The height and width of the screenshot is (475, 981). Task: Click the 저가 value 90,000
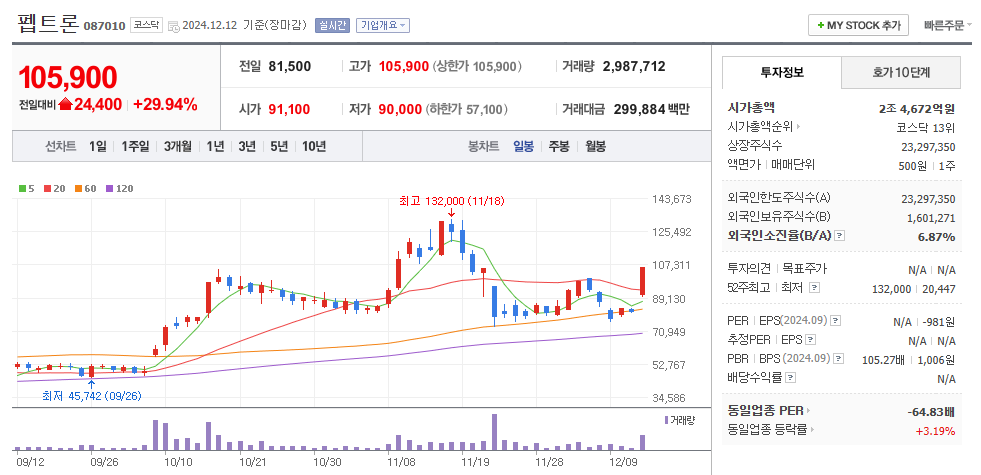coord(400,110)
